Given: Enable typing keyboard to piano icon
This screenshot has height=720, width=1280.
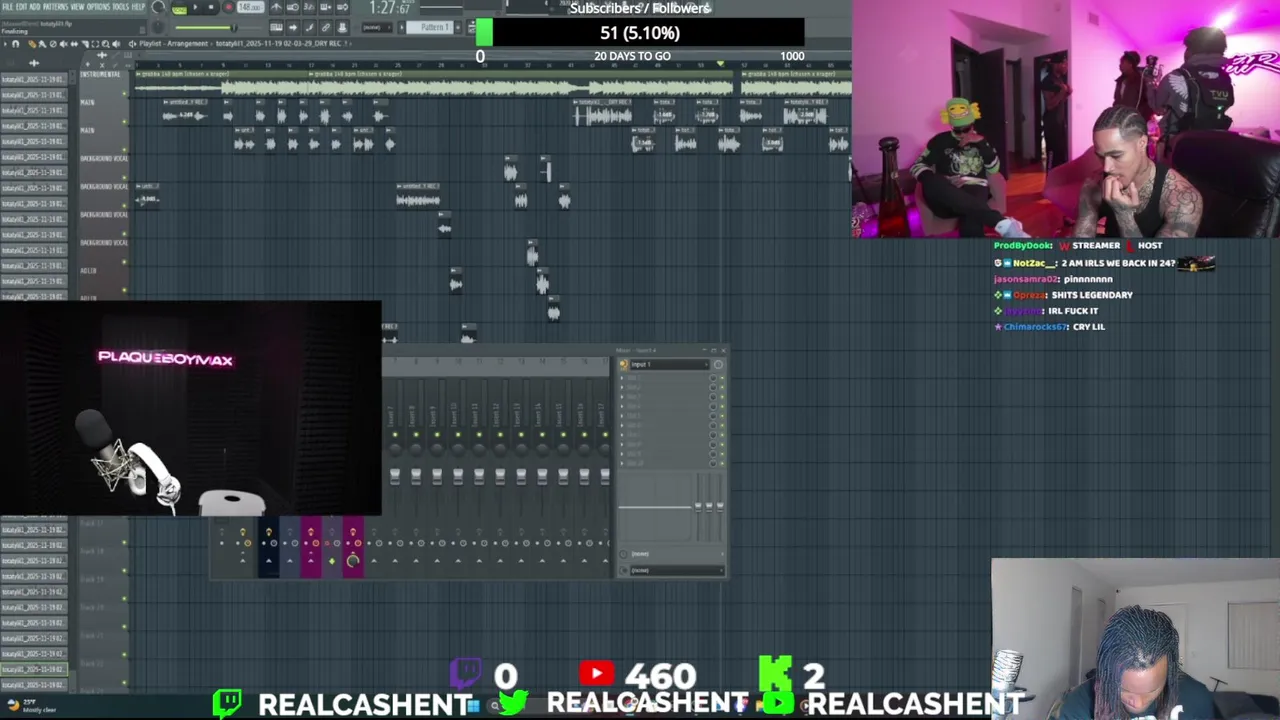Looking at the screenshot, I should (276, 27).
